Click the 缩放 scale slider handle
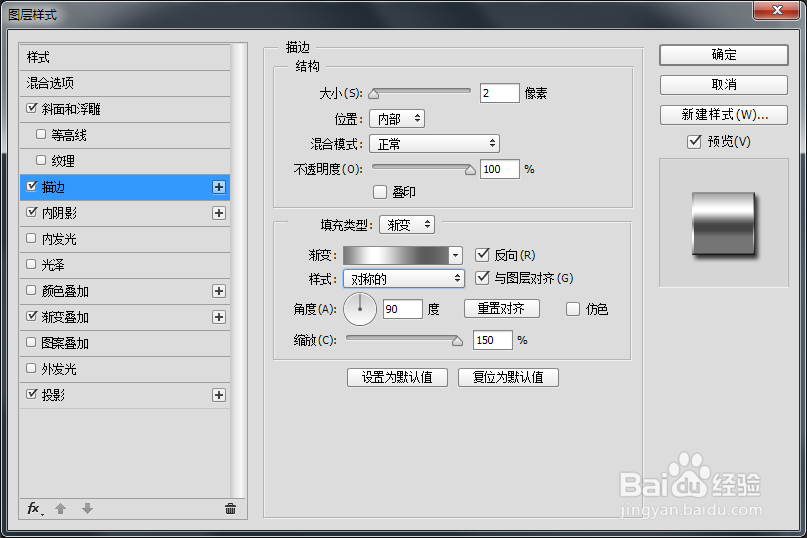Image resolution: width=807 pixels, height=538 pixels. pos(457,341)
